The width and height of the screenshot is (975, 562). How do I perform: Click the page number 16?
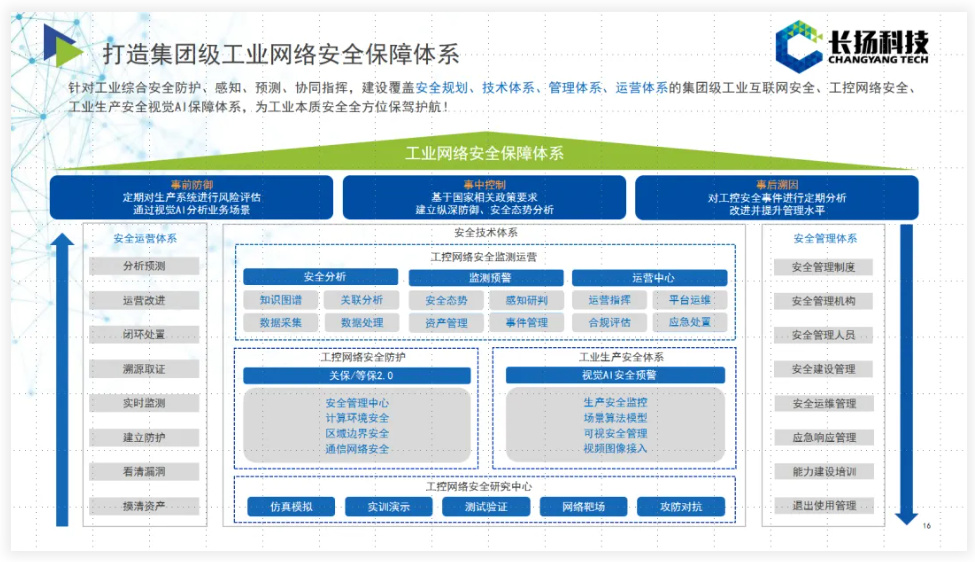[925, 526]
